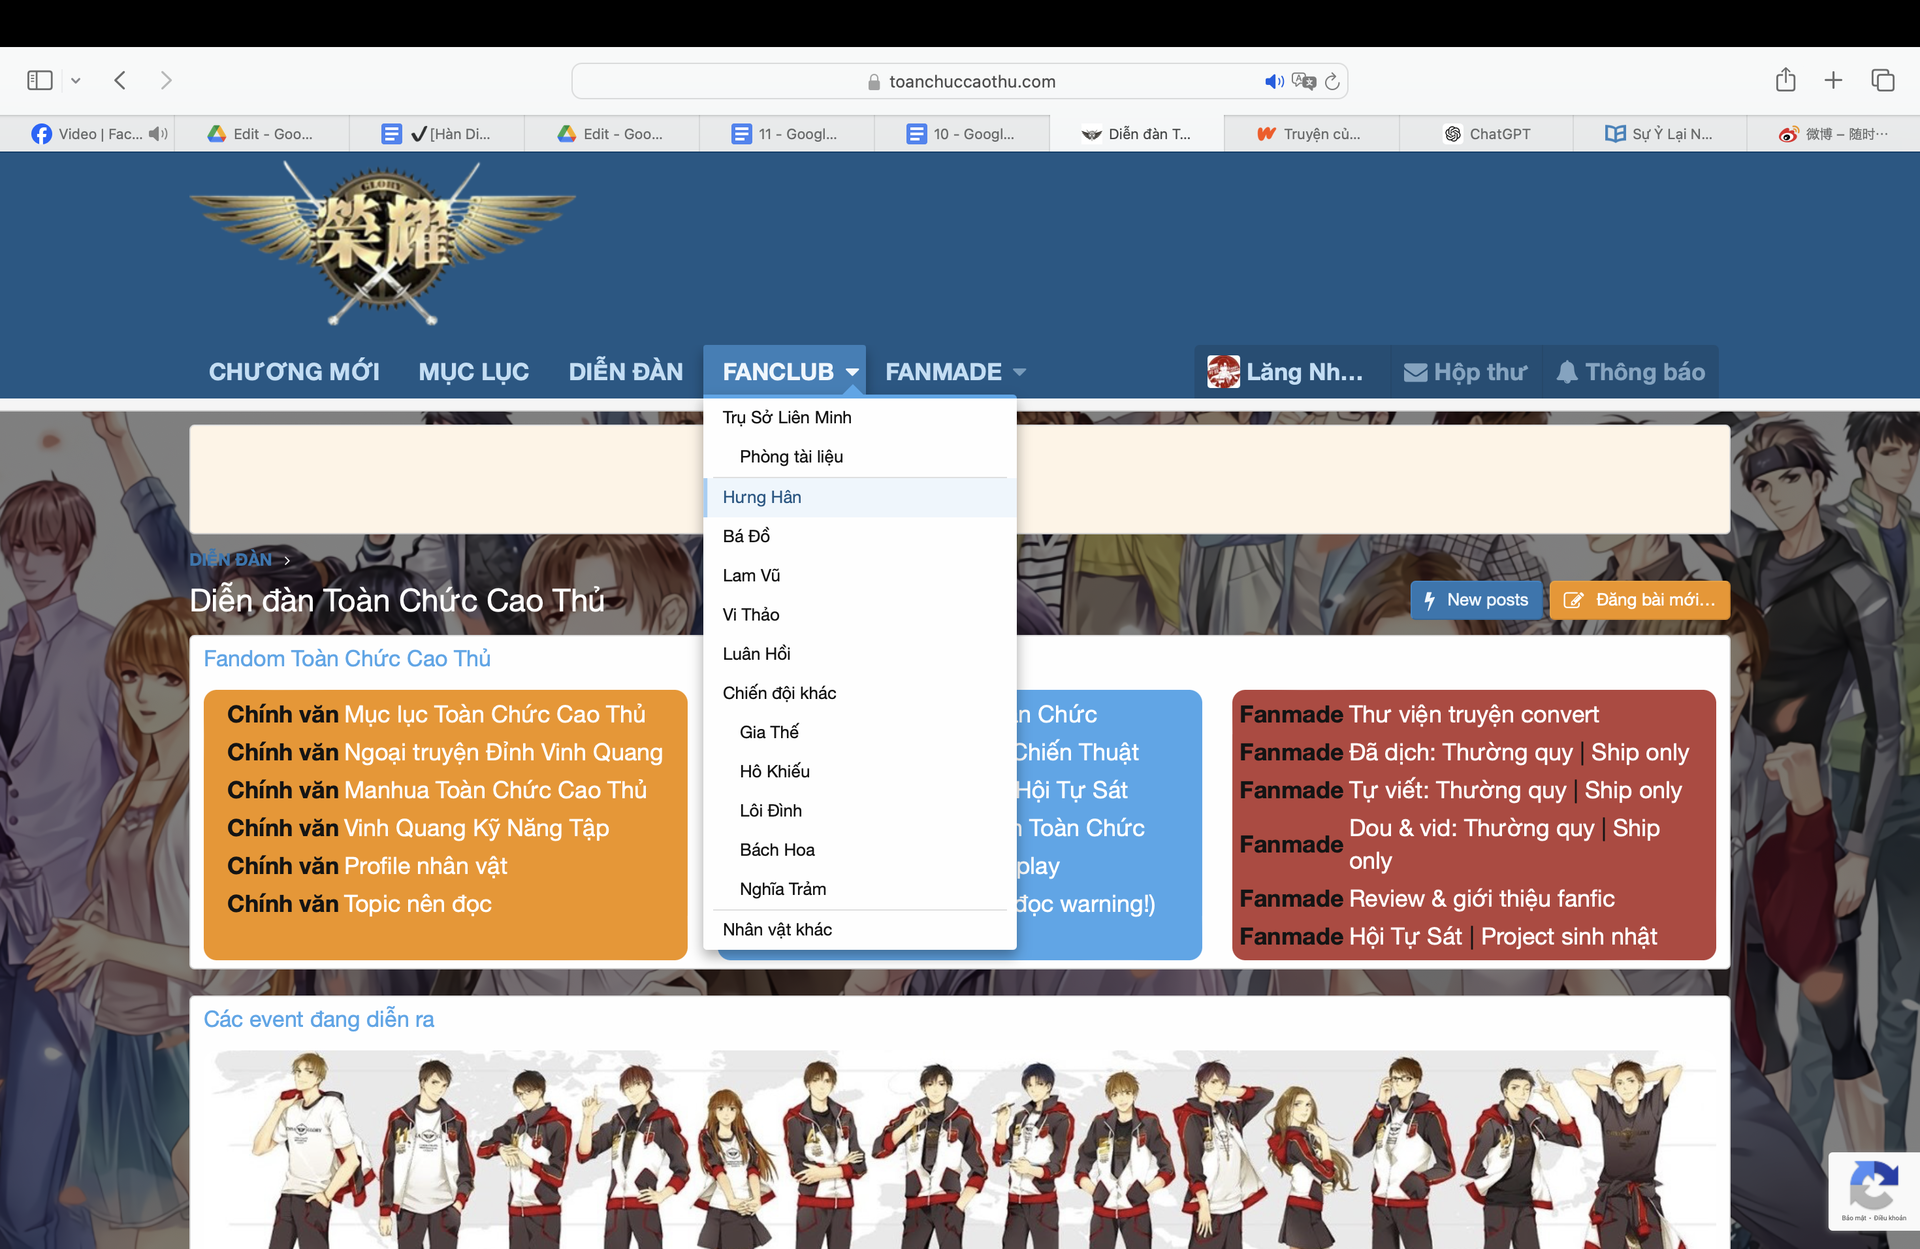
Task: Select Gia Thế menu entry
Action: coord(860,732)
